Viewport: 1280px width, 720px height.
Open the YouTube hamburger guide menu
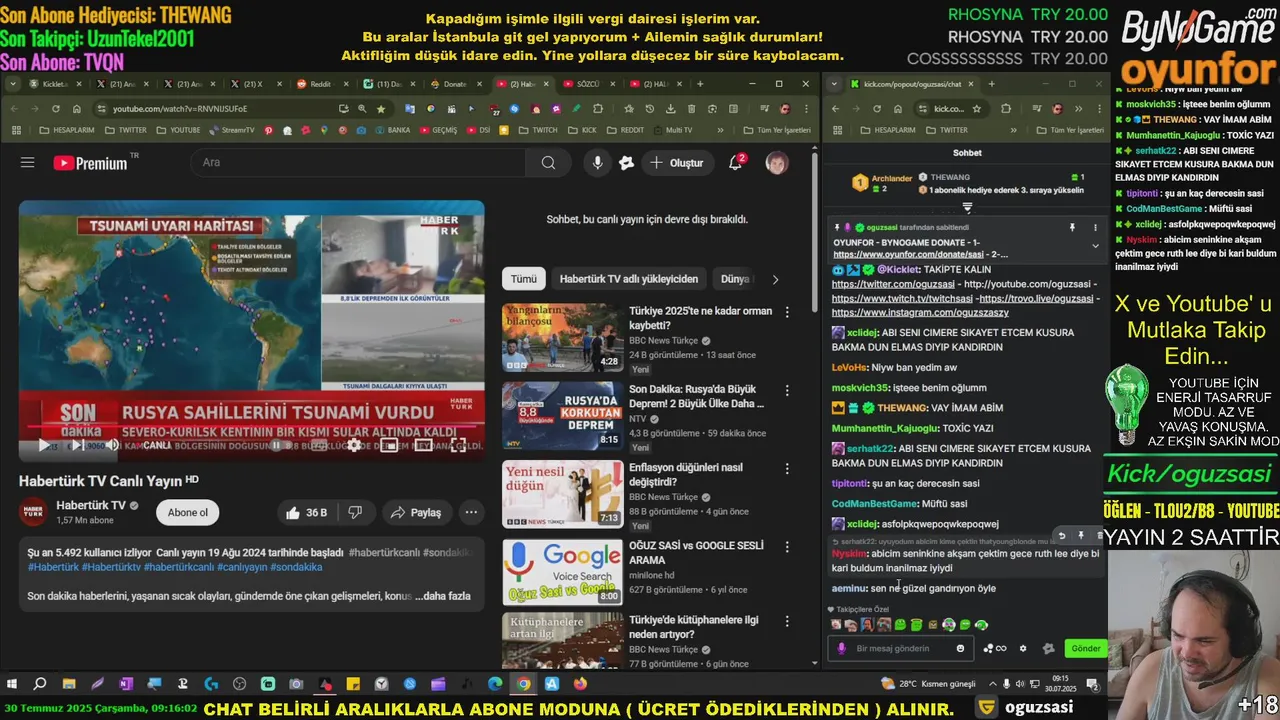point(27,163)
